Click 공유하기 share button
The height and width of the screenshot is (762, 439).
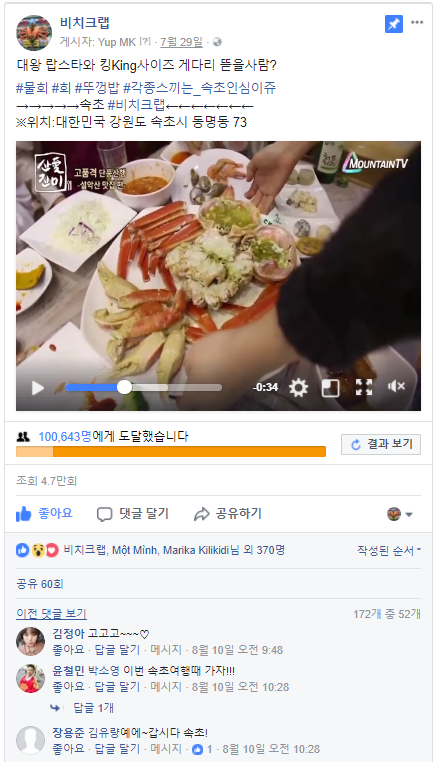(x=228, y=514)
